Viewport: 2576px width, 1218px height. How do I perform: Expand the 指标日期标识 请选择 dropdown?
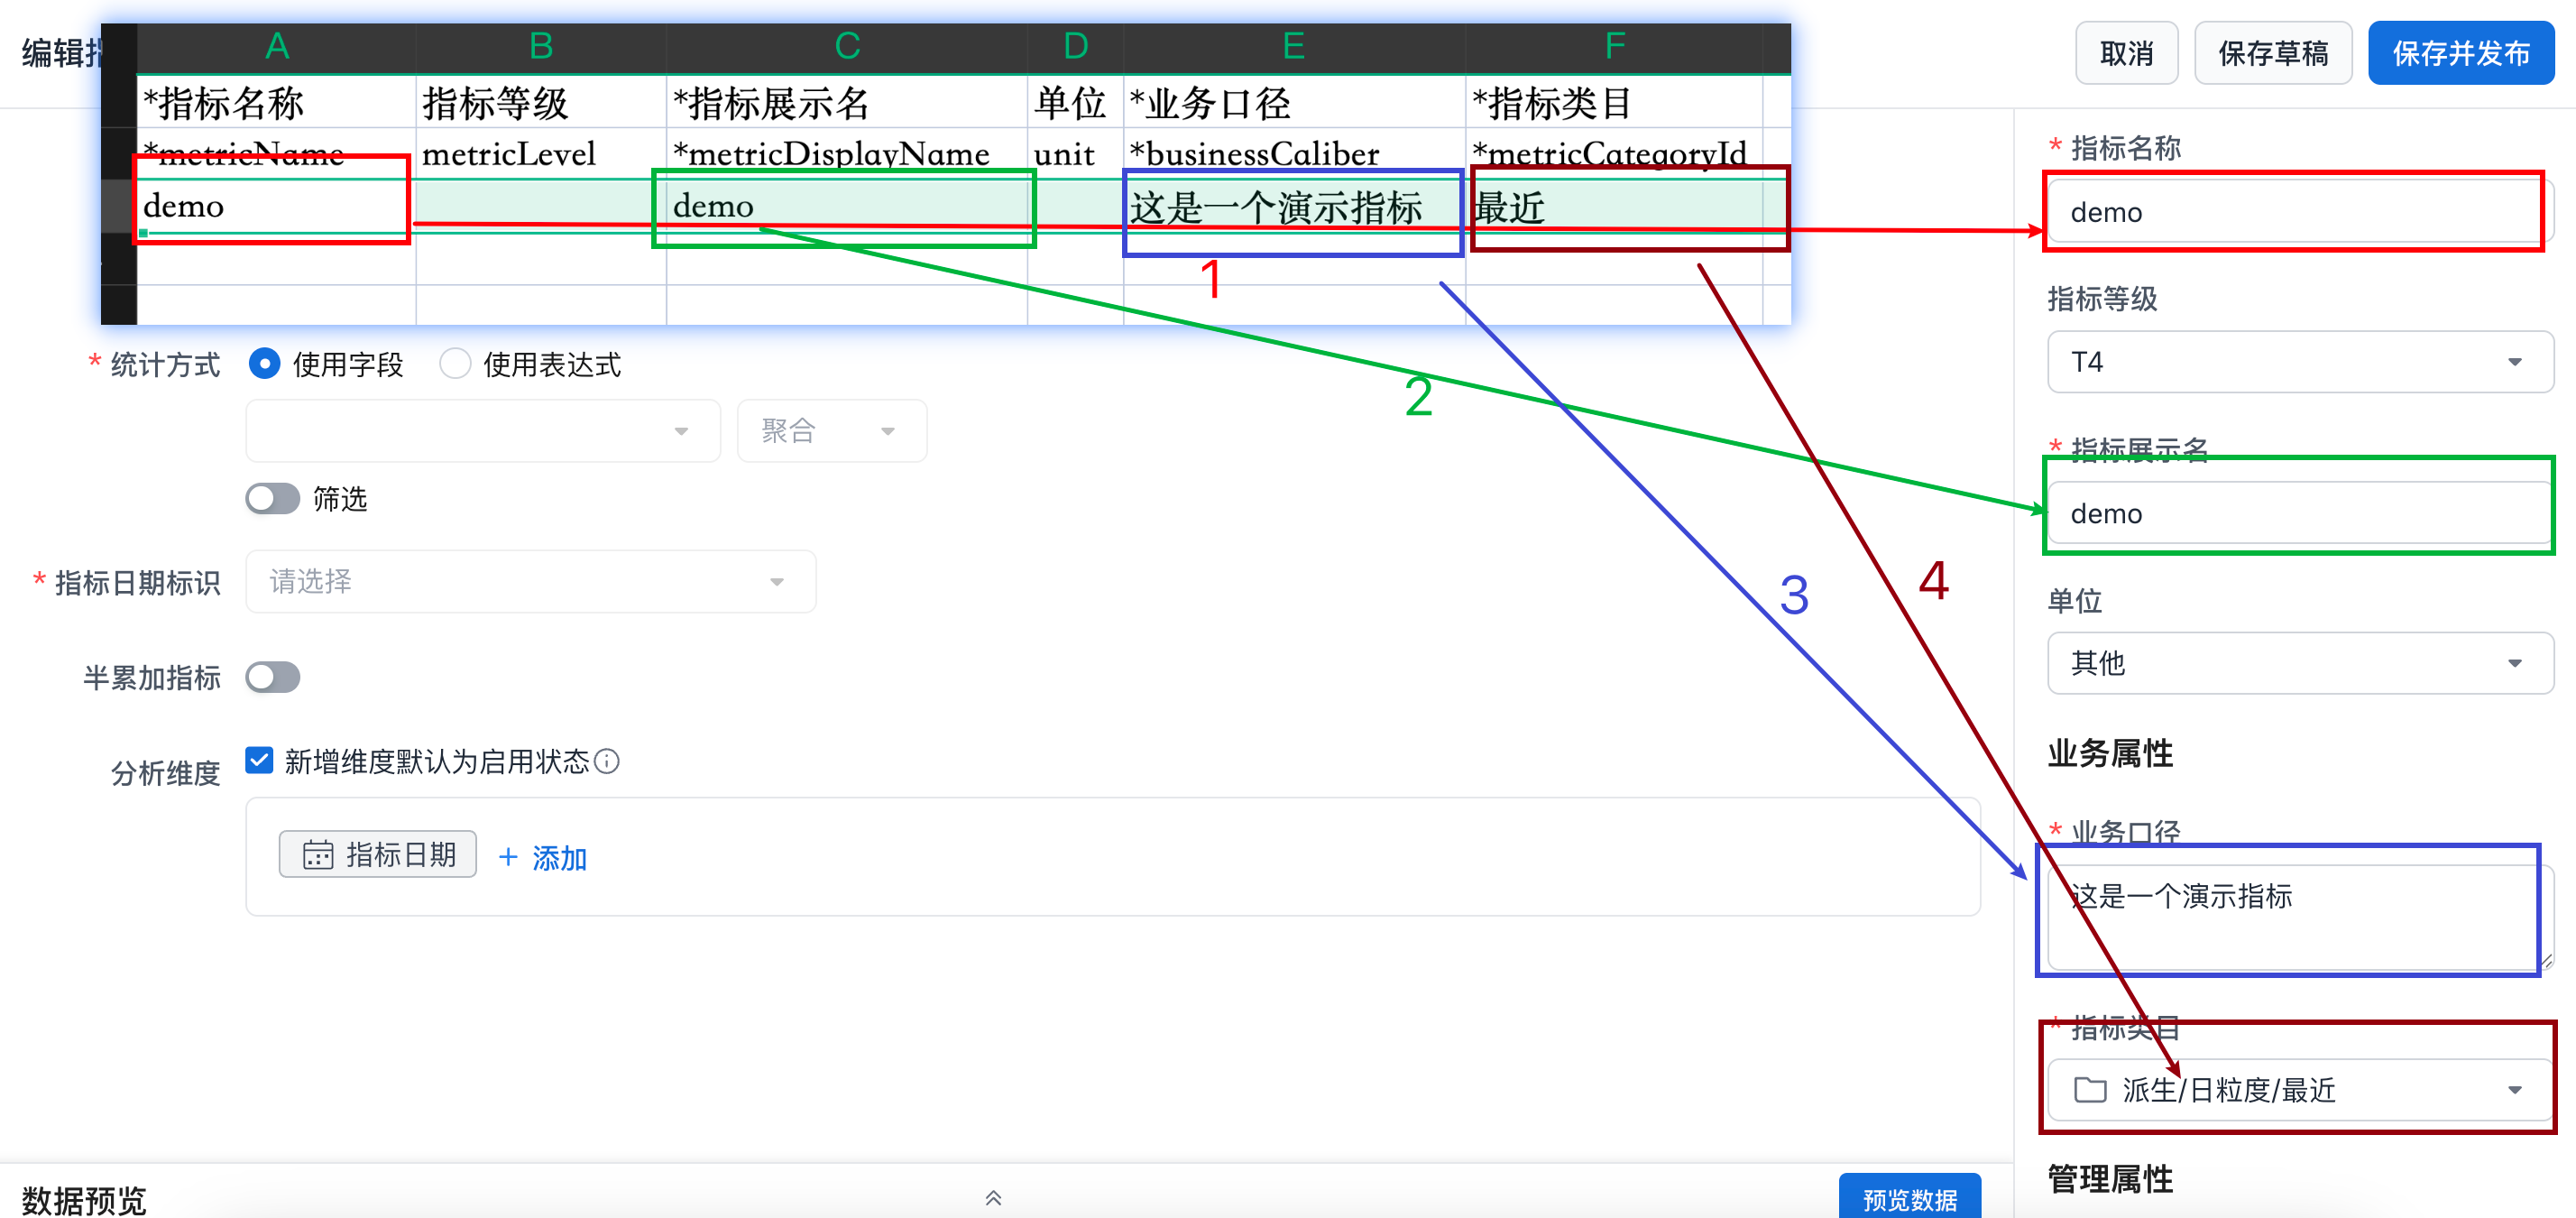tap(530, 581)
